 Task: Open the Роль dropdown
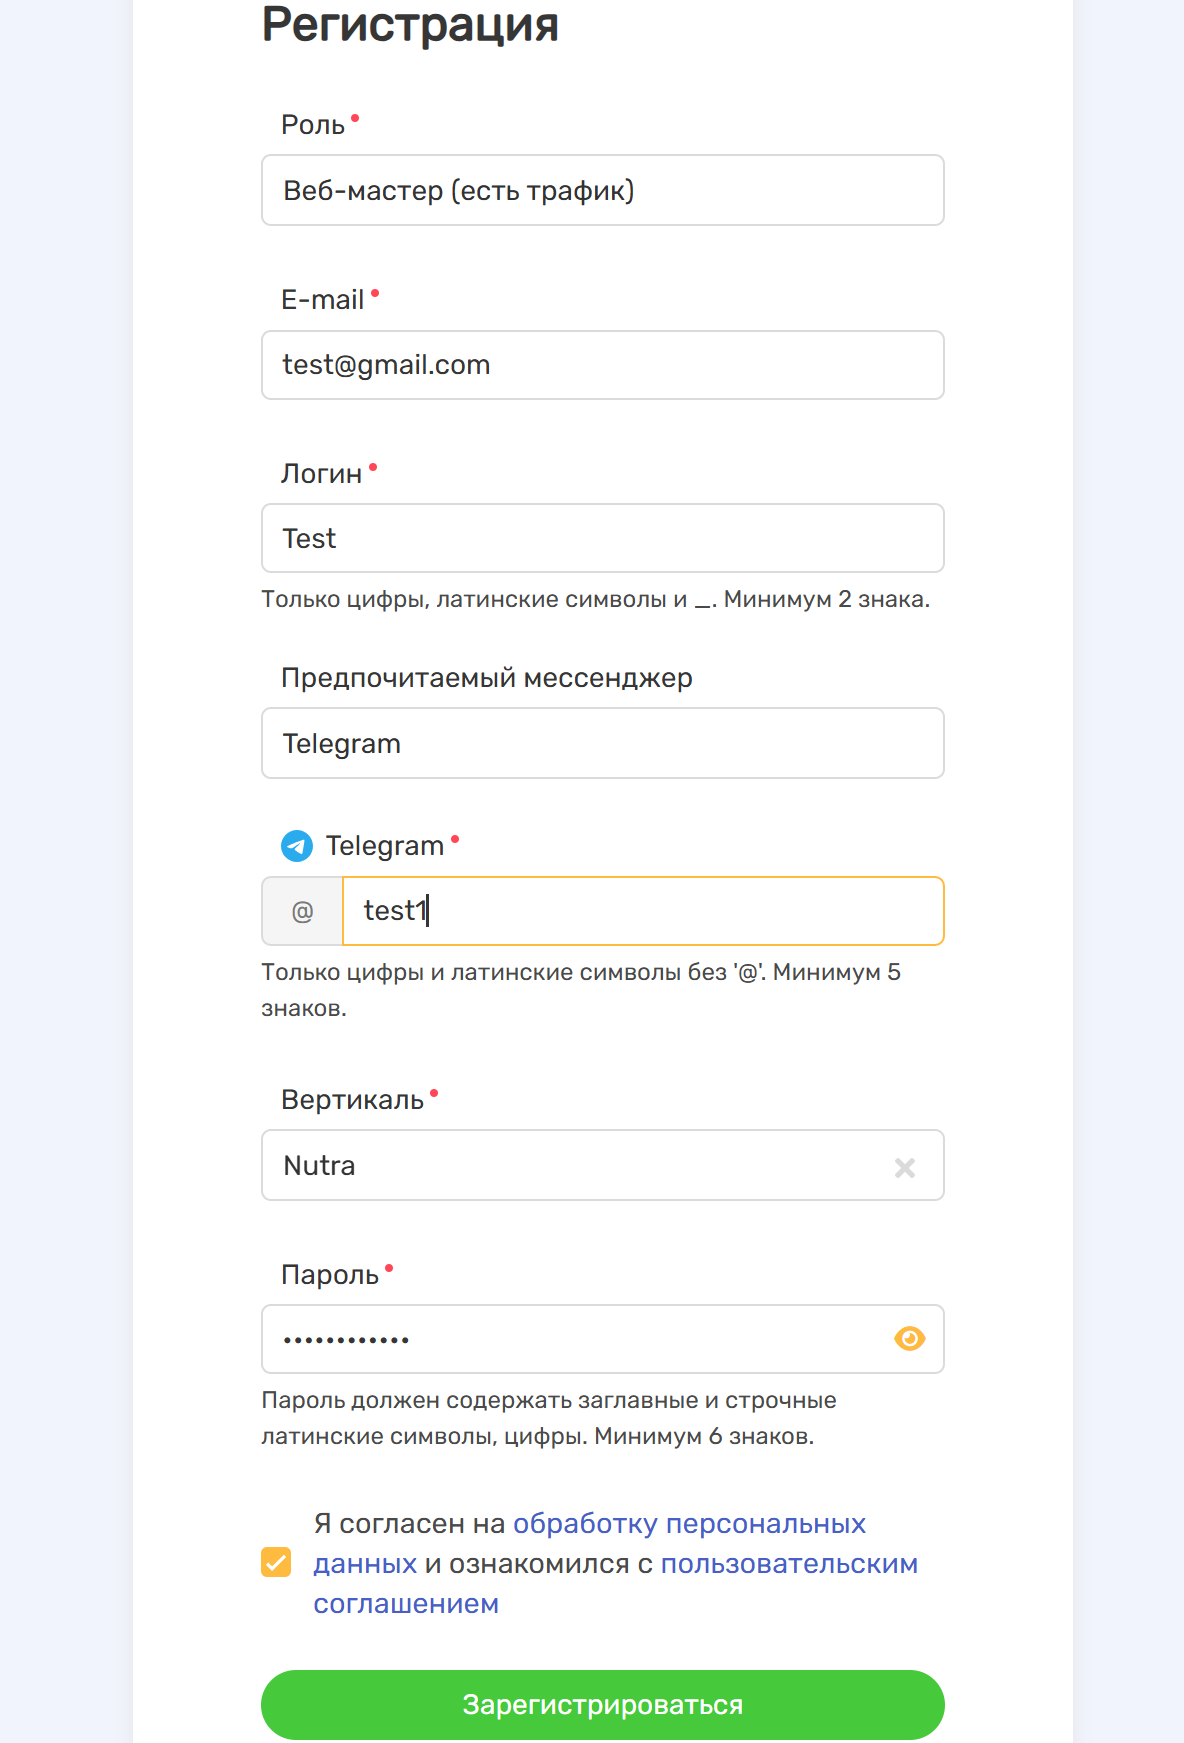(603, 190)
